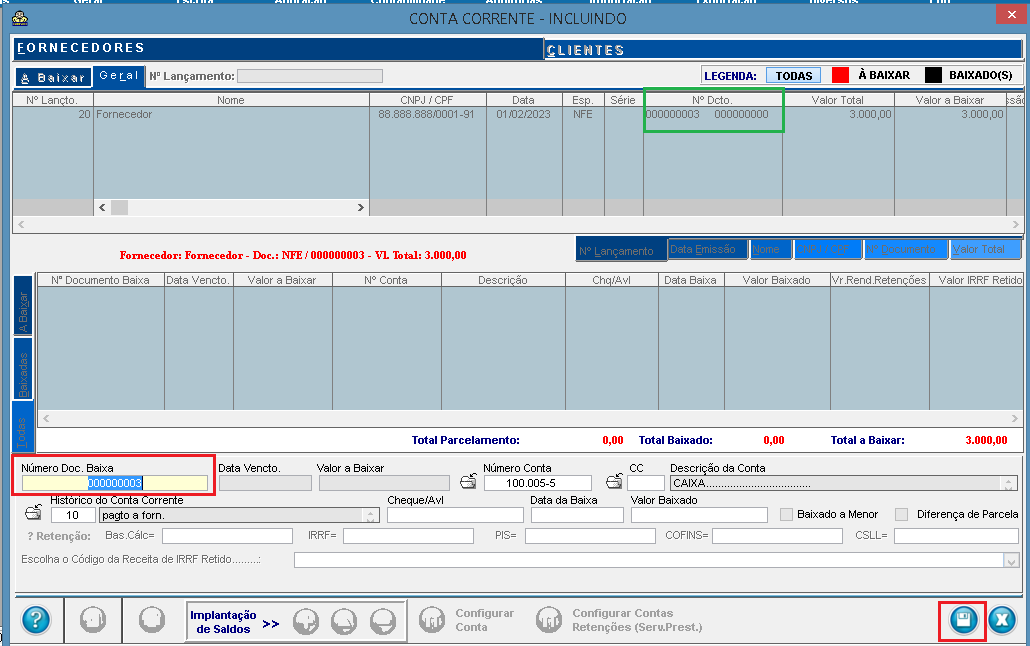Click Configurar Contas Retenções (Serv.Prest.) label

pos(637,620)
